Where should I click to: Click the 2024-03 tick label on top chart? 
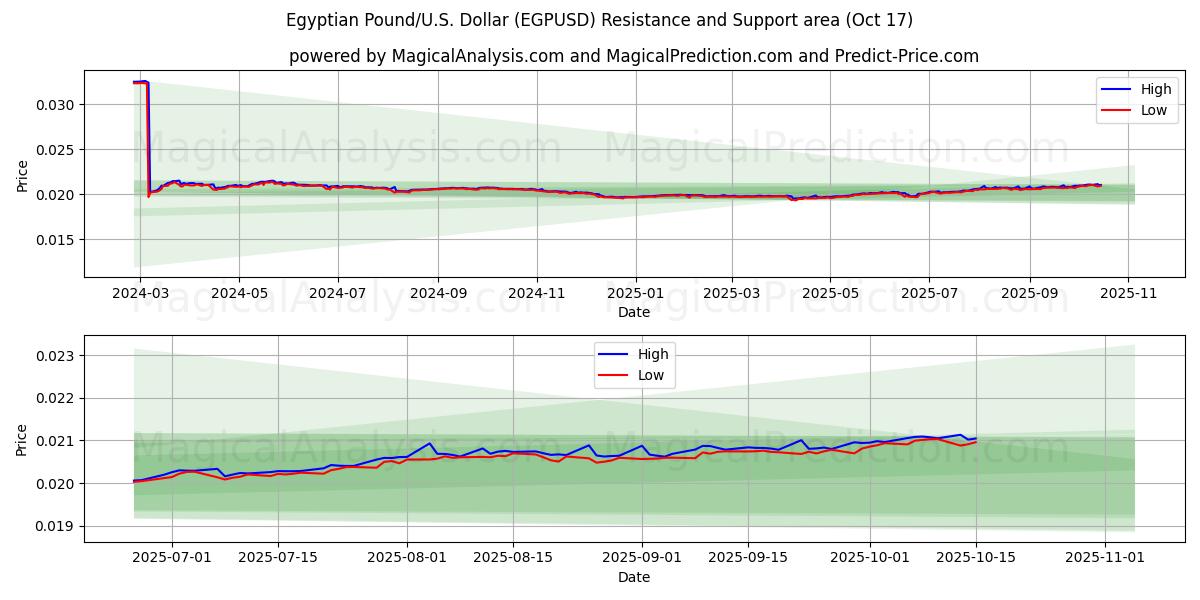[x=140, y=294]
